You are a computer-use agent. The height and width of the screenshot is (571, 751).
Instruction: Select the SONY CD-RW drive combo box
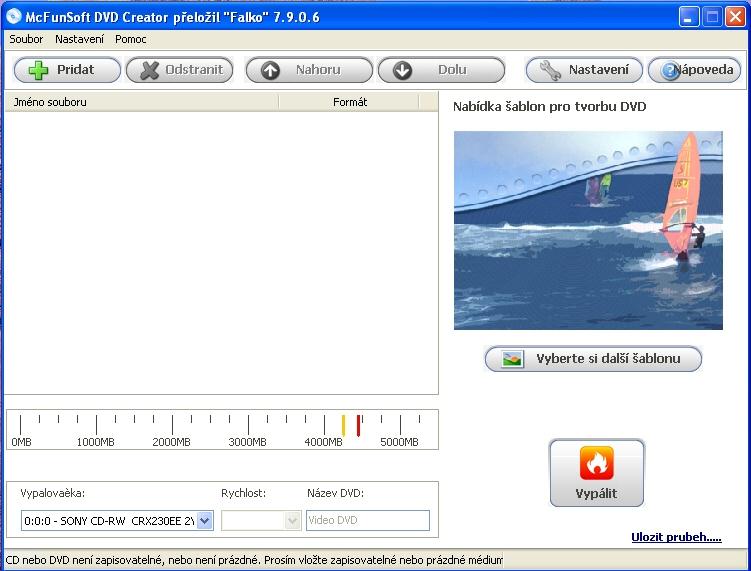pyautogui.click(x=117, y=520)
